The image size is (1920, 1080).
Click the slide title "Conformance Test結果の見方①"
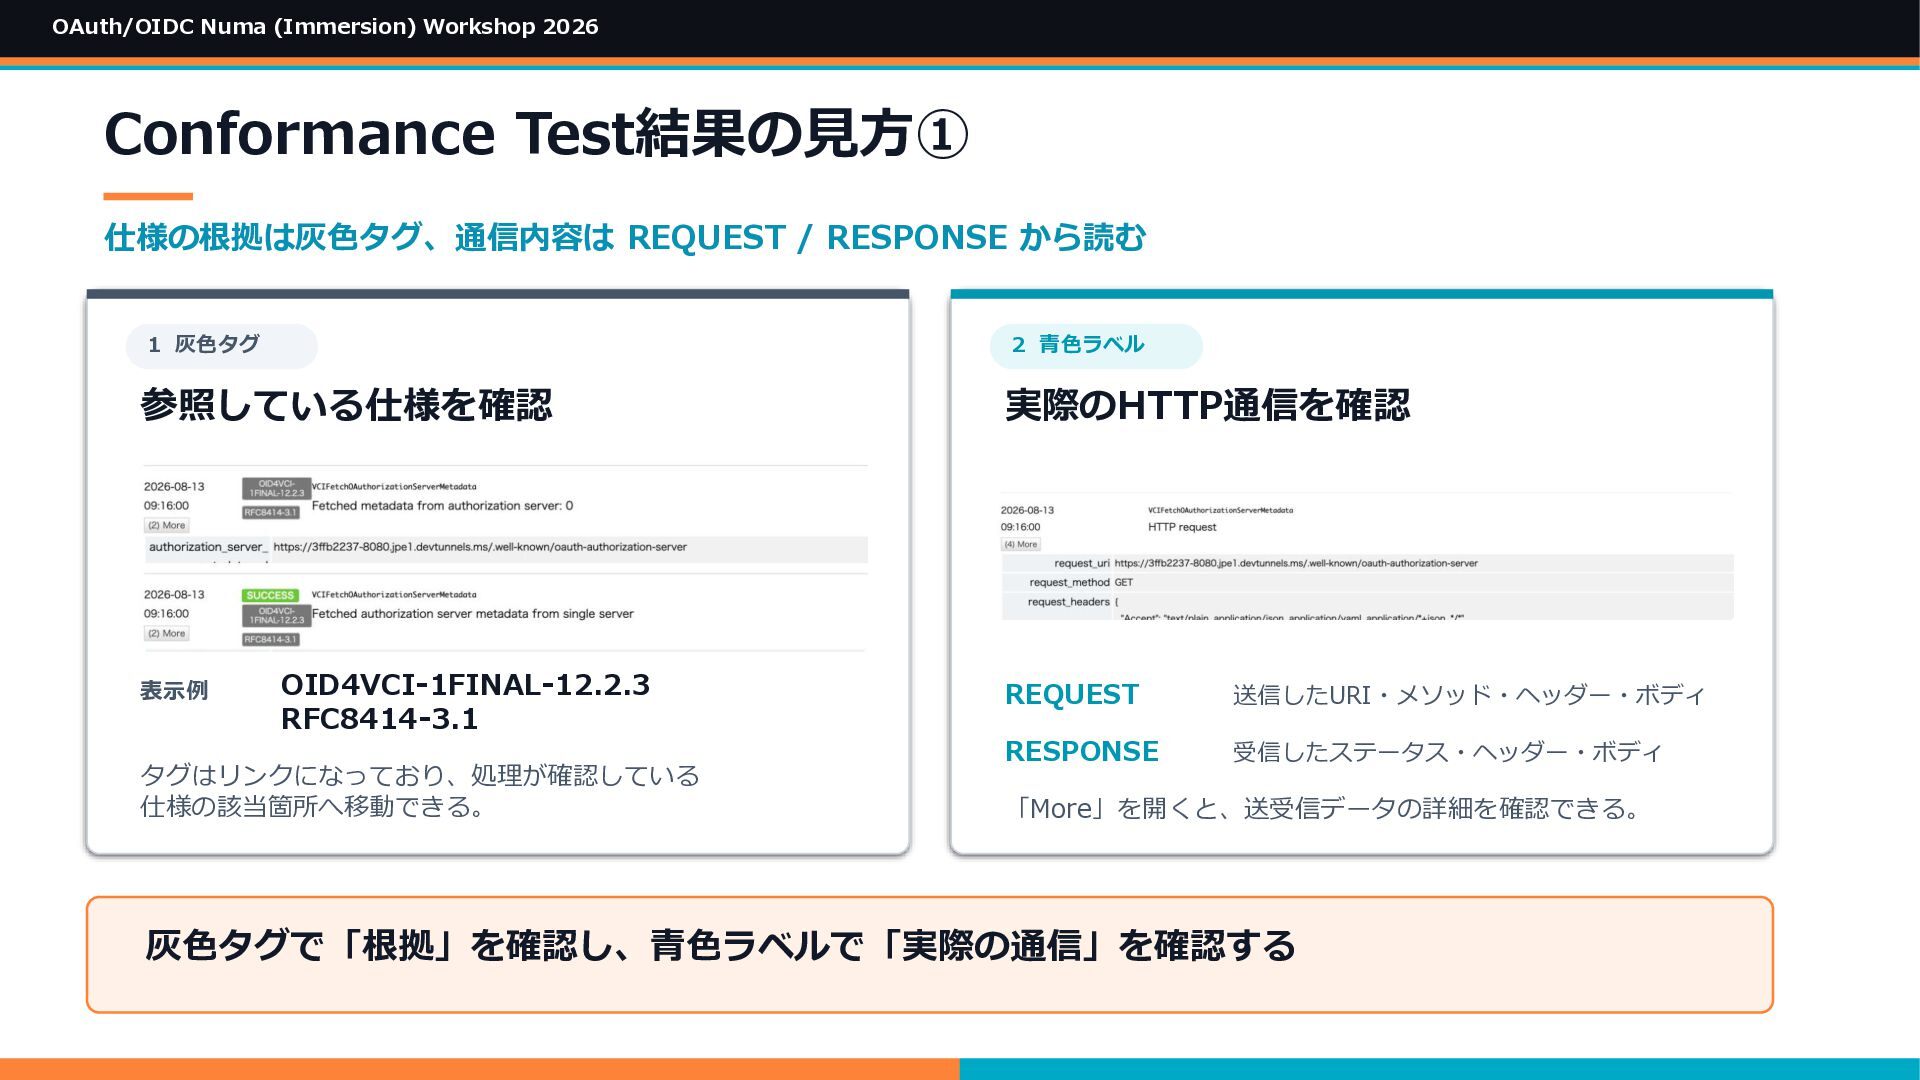tap(536, 133)
